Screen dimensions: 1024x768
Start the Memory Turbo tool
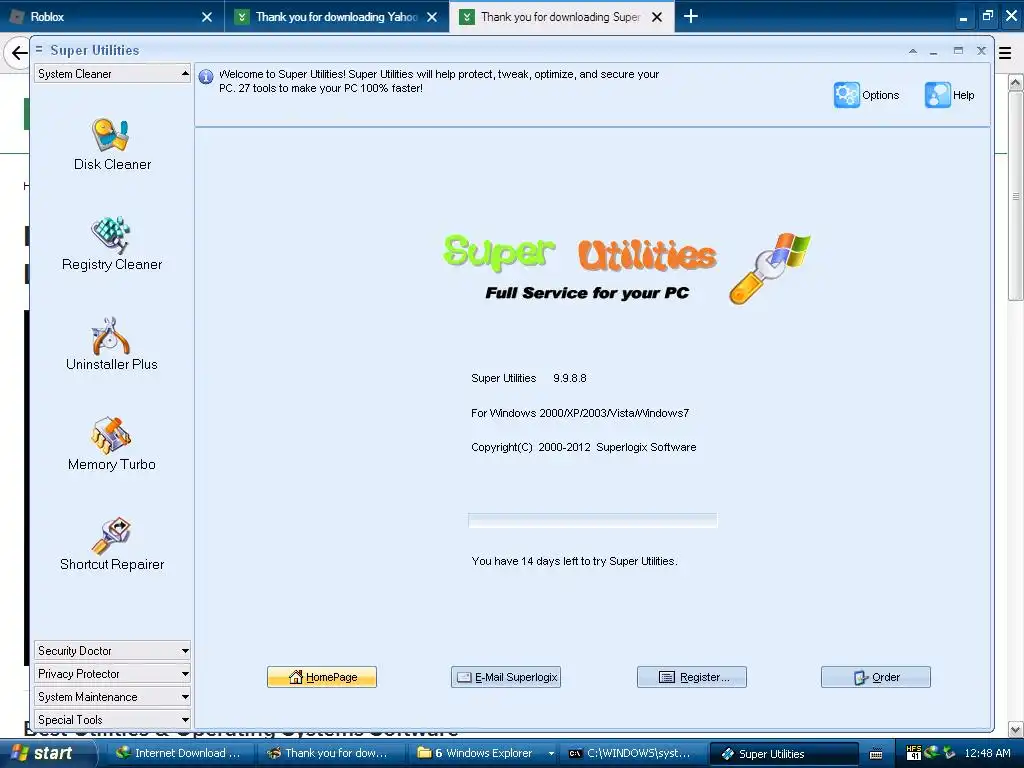coord(112,444)
